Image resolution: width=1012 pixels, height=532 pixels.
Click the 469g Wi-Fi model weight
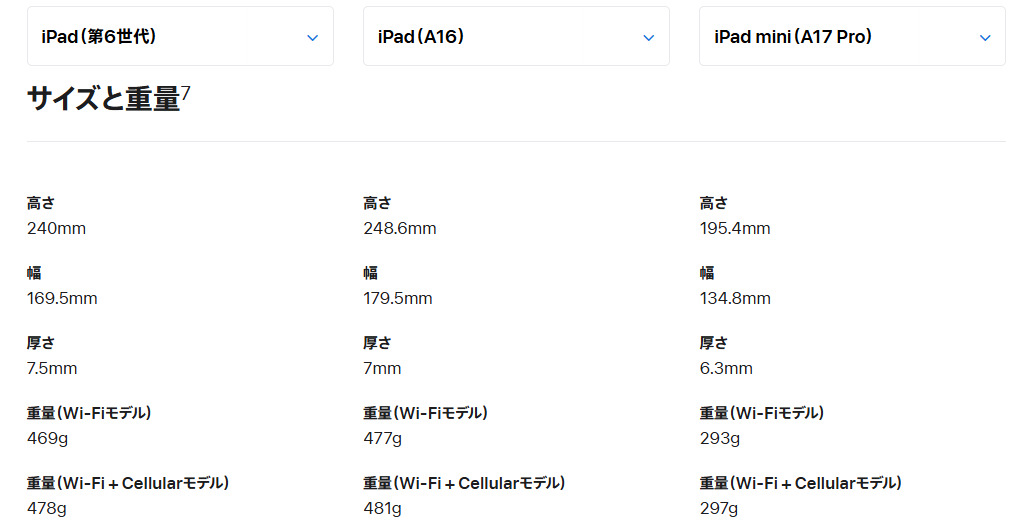pyautogui.click(x=46, y=438)
